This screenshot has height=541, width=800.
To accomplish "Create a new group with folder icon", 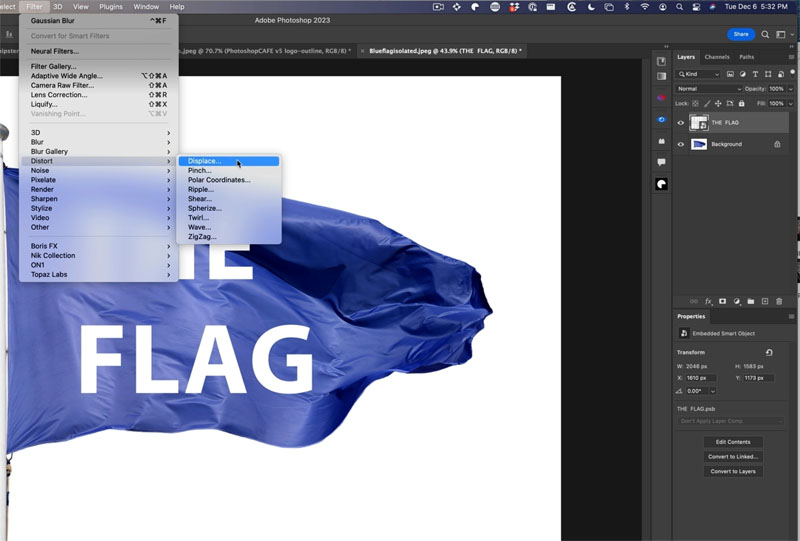I will coord(750,301).
